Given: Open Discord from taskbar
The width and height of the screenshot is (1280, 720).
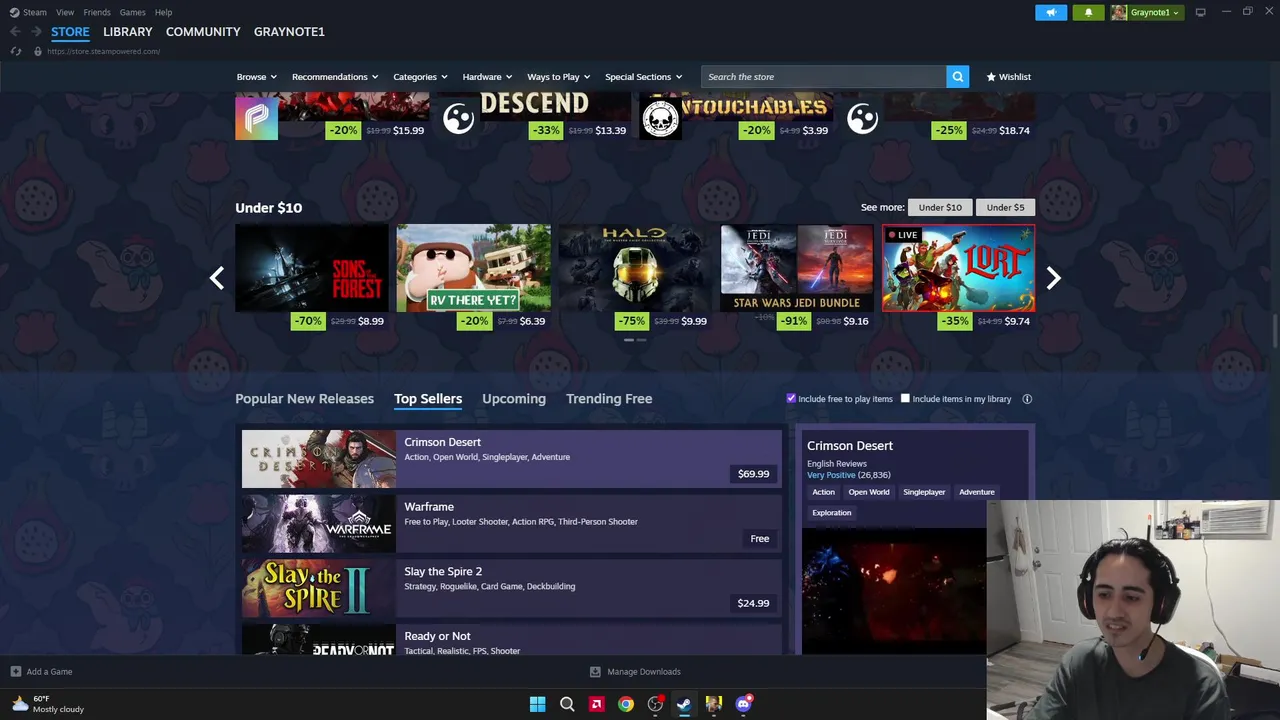Looking at the screenshot, I should coord(743,704).
